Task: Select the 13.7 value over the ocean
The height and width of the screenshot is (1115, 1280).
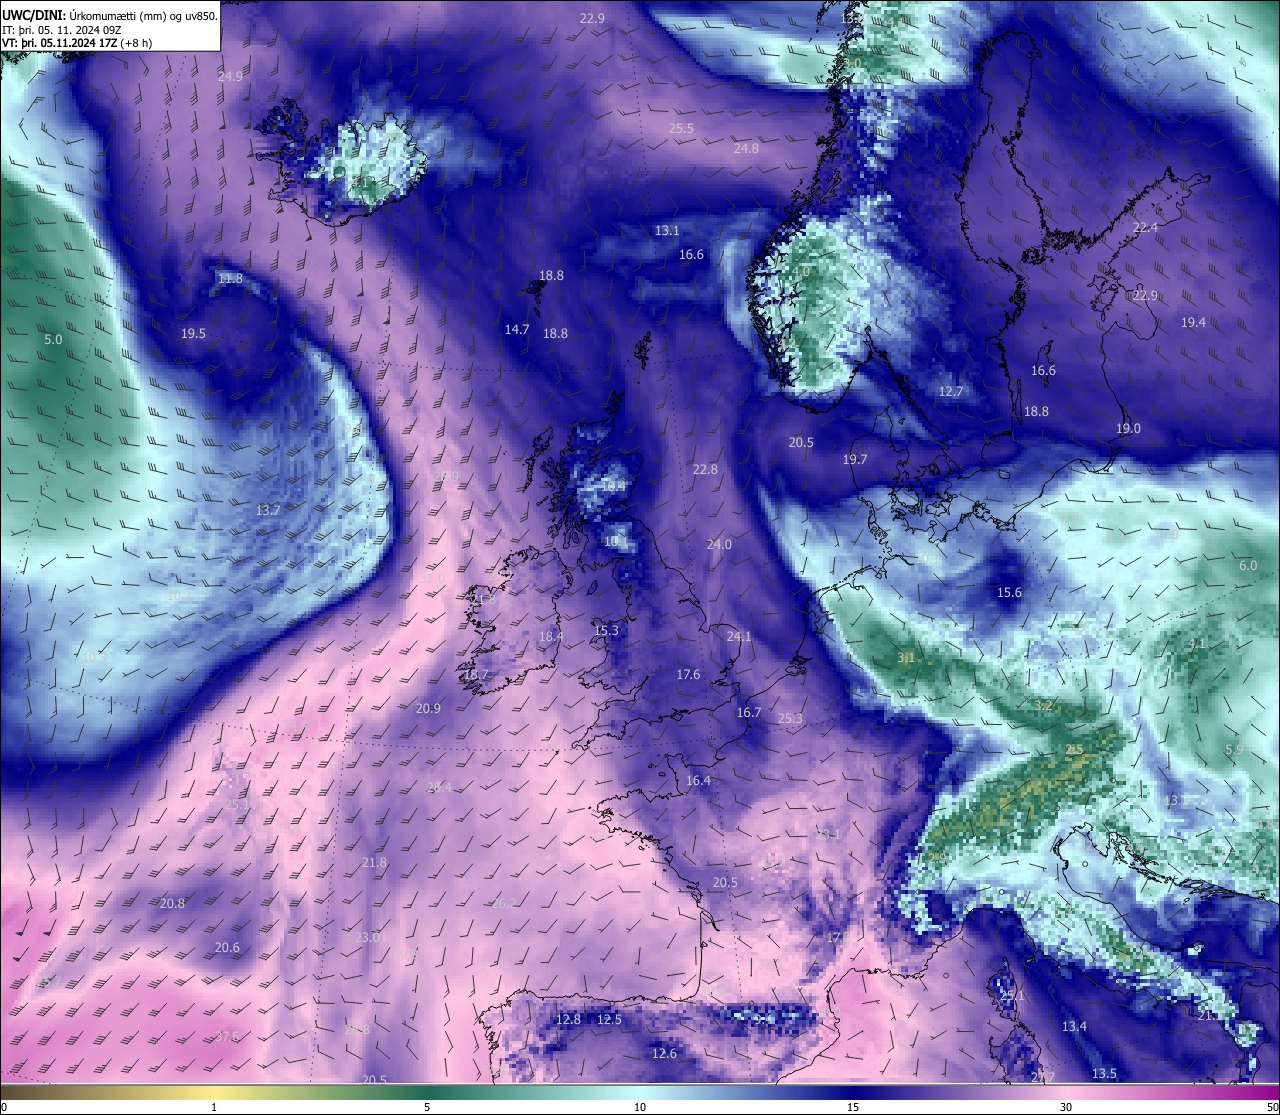Action: coord(268,510)
